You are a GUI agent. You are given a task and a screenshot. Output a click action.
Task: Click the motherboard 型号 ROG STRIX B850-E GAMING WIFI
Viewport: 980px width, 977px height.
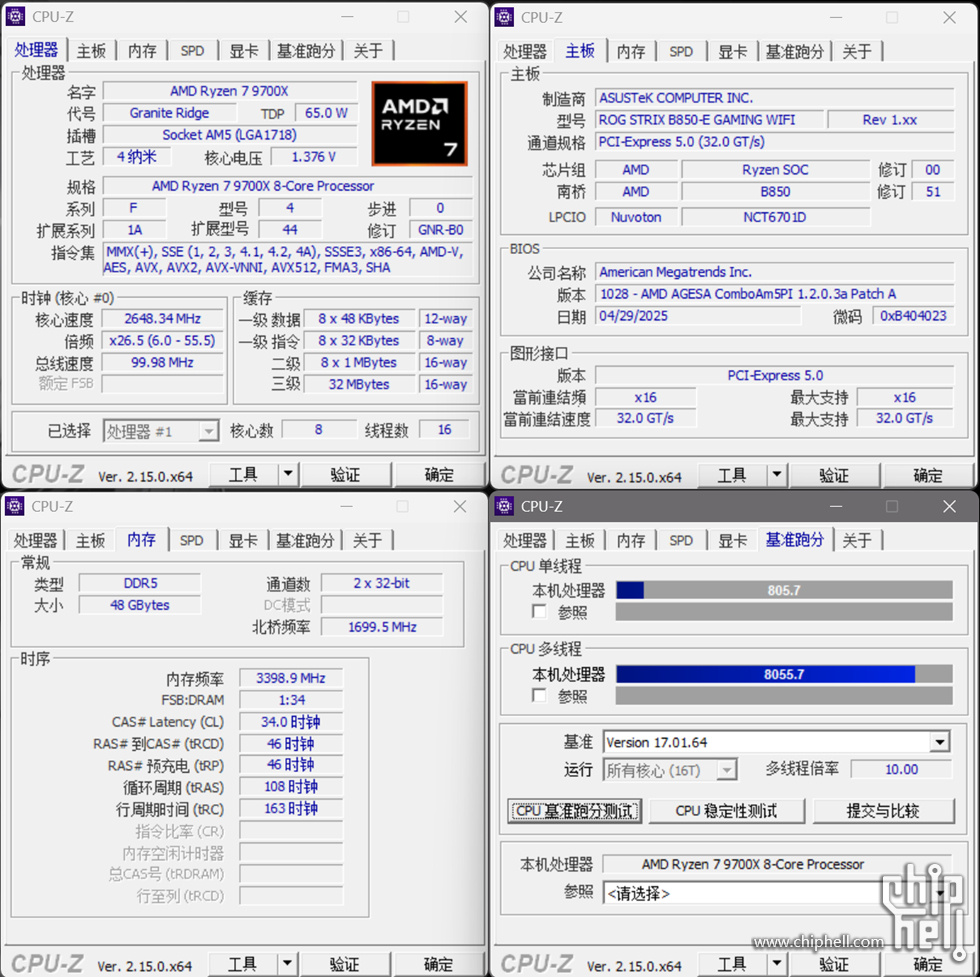[x=709, y=119]
